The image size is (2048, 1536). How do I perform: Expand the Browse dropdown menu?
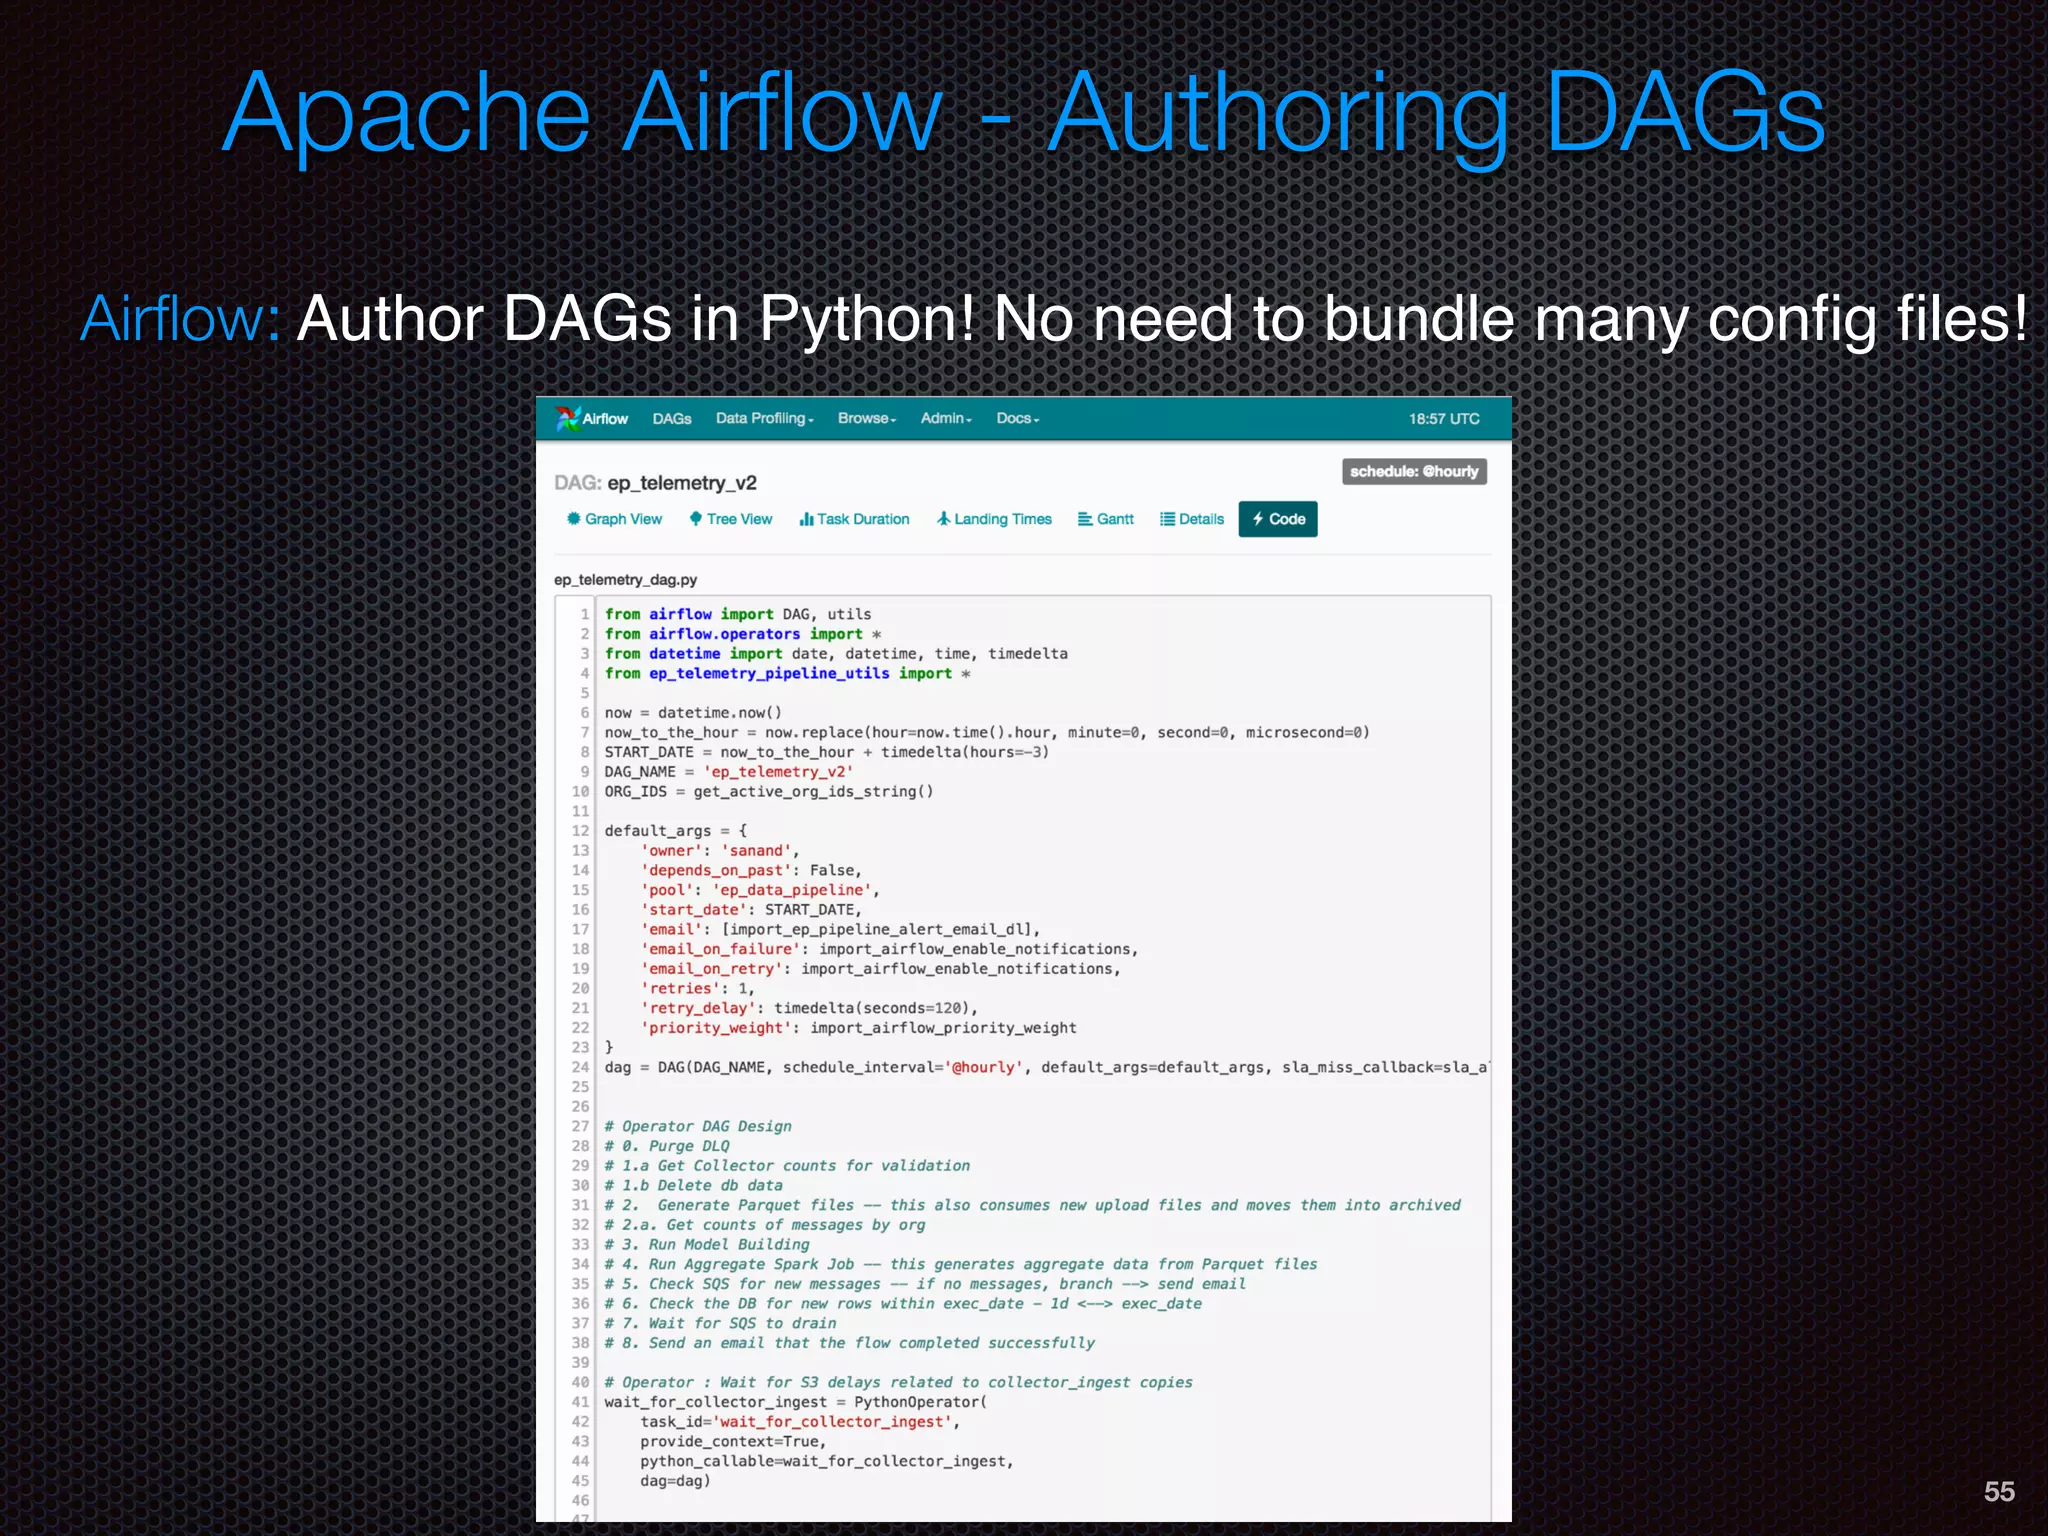click(867, 419)
